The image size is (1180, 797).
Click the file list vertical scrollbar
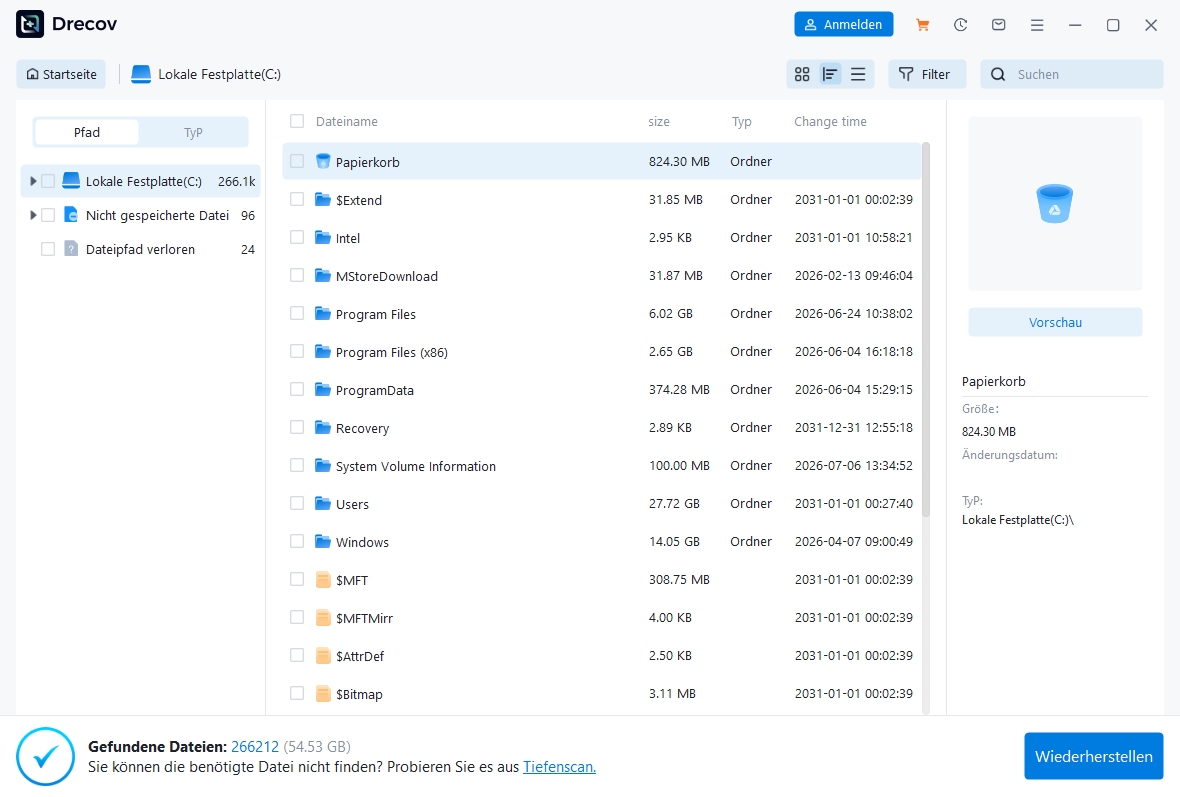click(x=926, y=329)
